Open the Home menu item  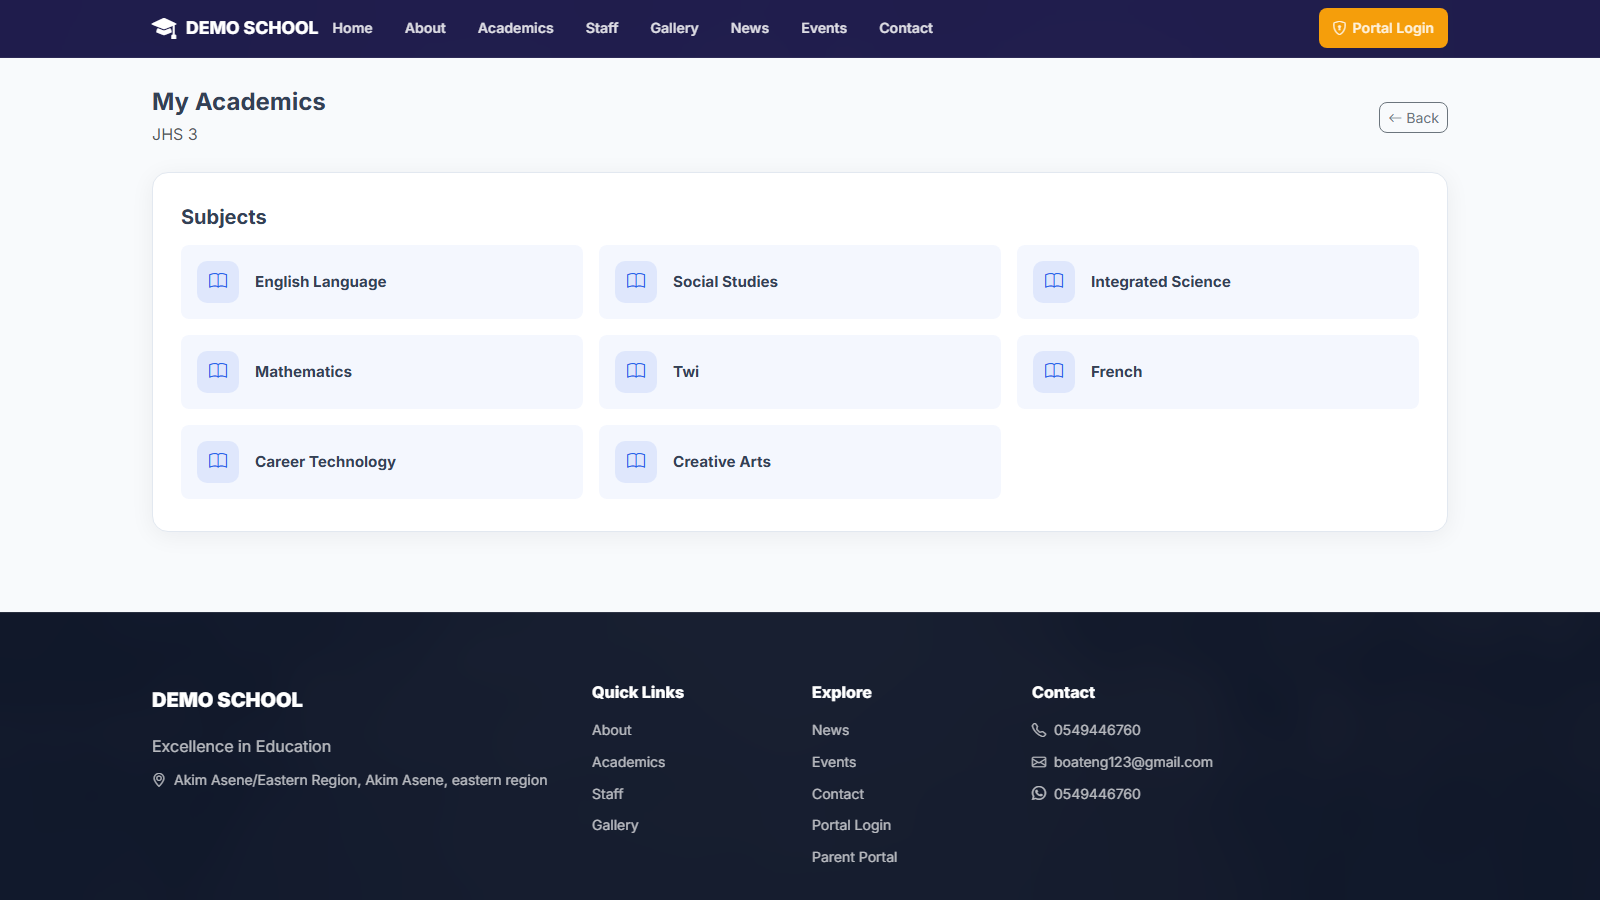point(352,28)
